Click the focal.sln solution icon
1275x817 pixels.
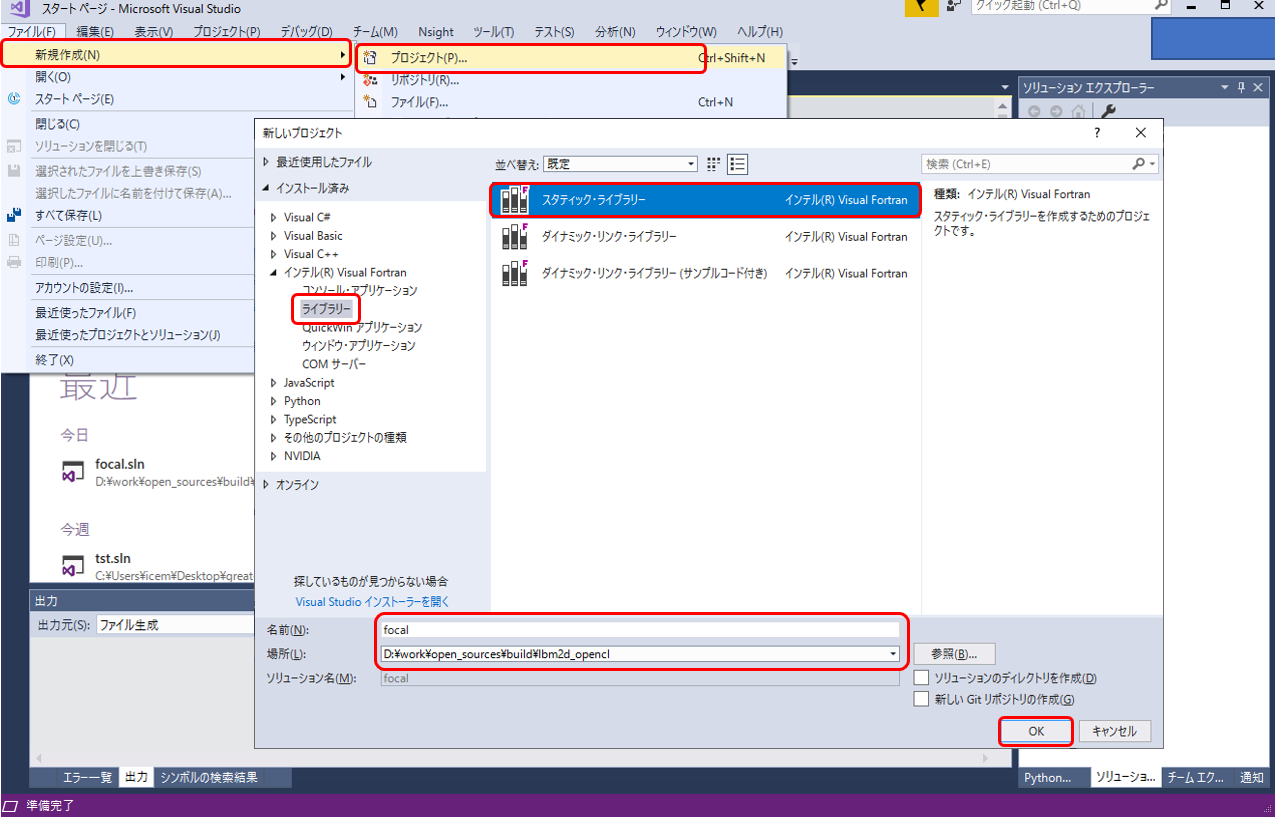coord(73,472)
